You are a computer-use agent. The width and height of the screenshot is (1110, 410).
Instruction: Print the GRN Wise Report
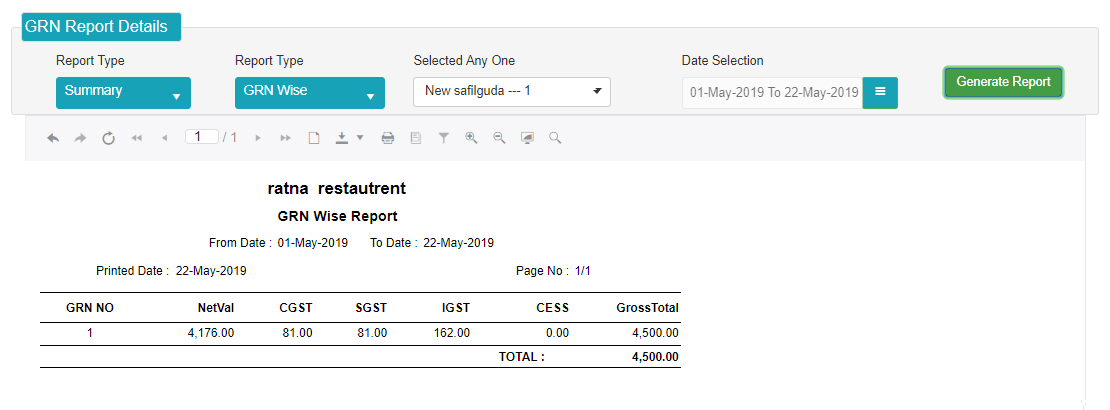(x=388, y=138)
